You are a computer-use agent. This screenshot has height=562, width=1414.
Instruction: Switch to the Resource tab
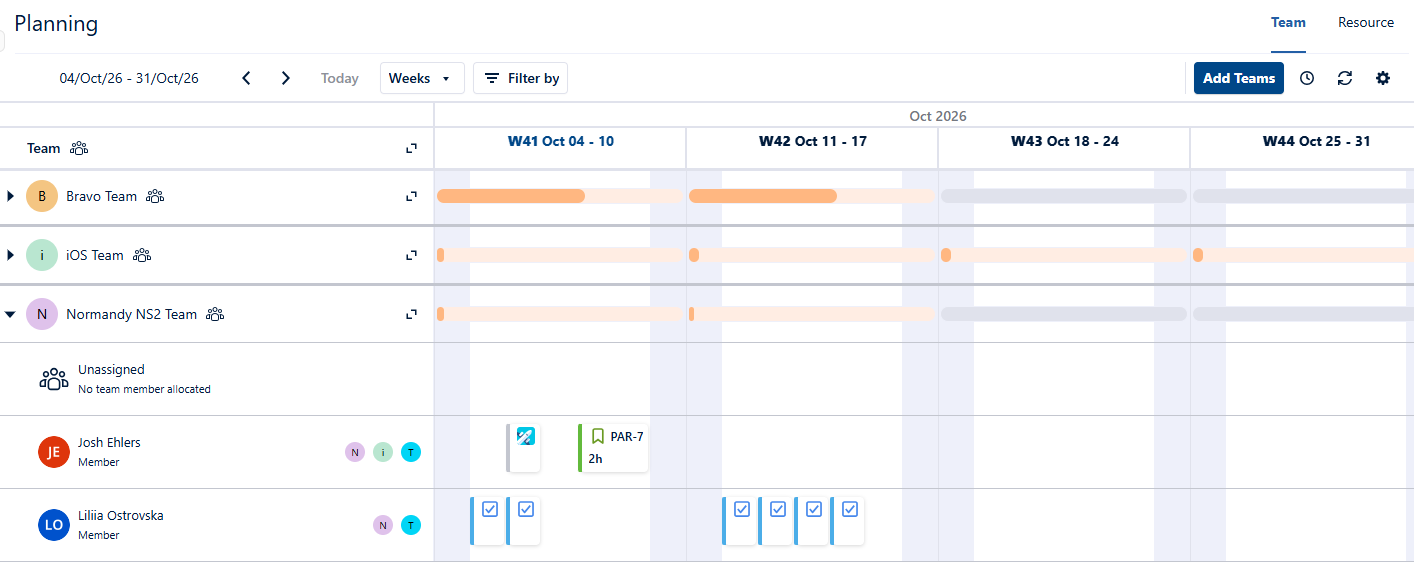[x=1366, y=23]
